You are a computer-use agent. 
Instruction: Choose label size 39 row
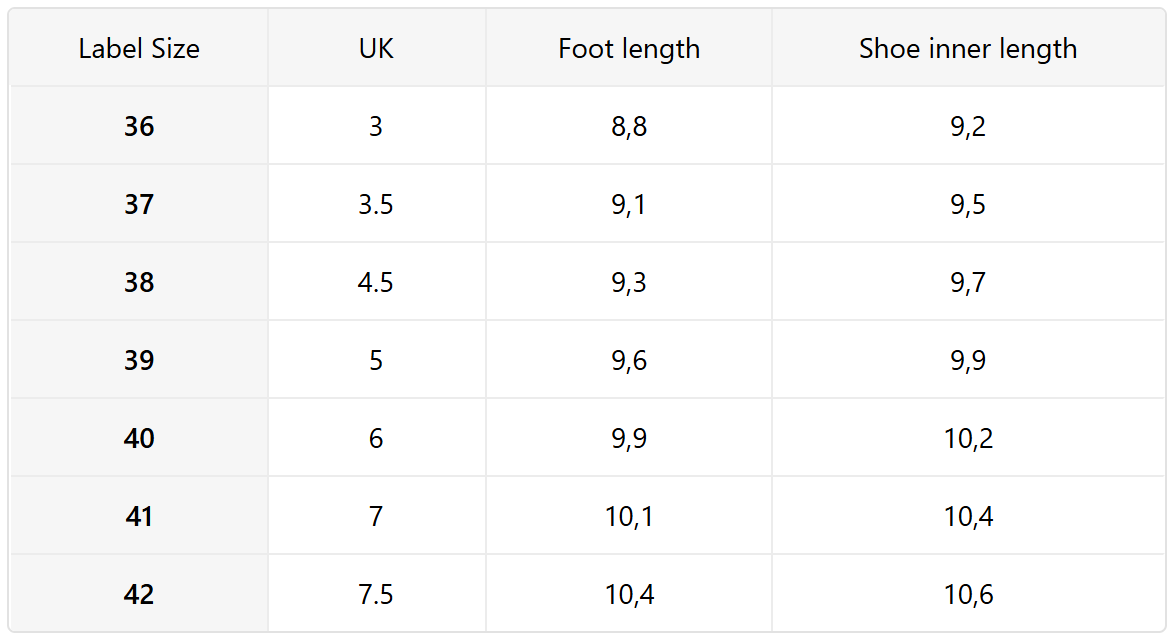click(x=139, y=361)
